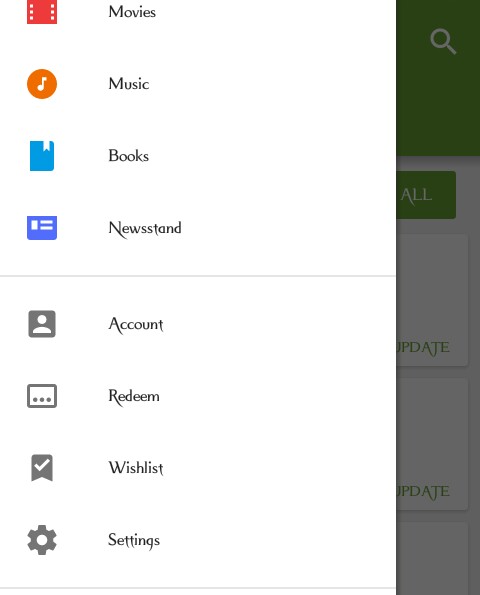
Task: Tap the green update ALL button
Action: (426, 195)
